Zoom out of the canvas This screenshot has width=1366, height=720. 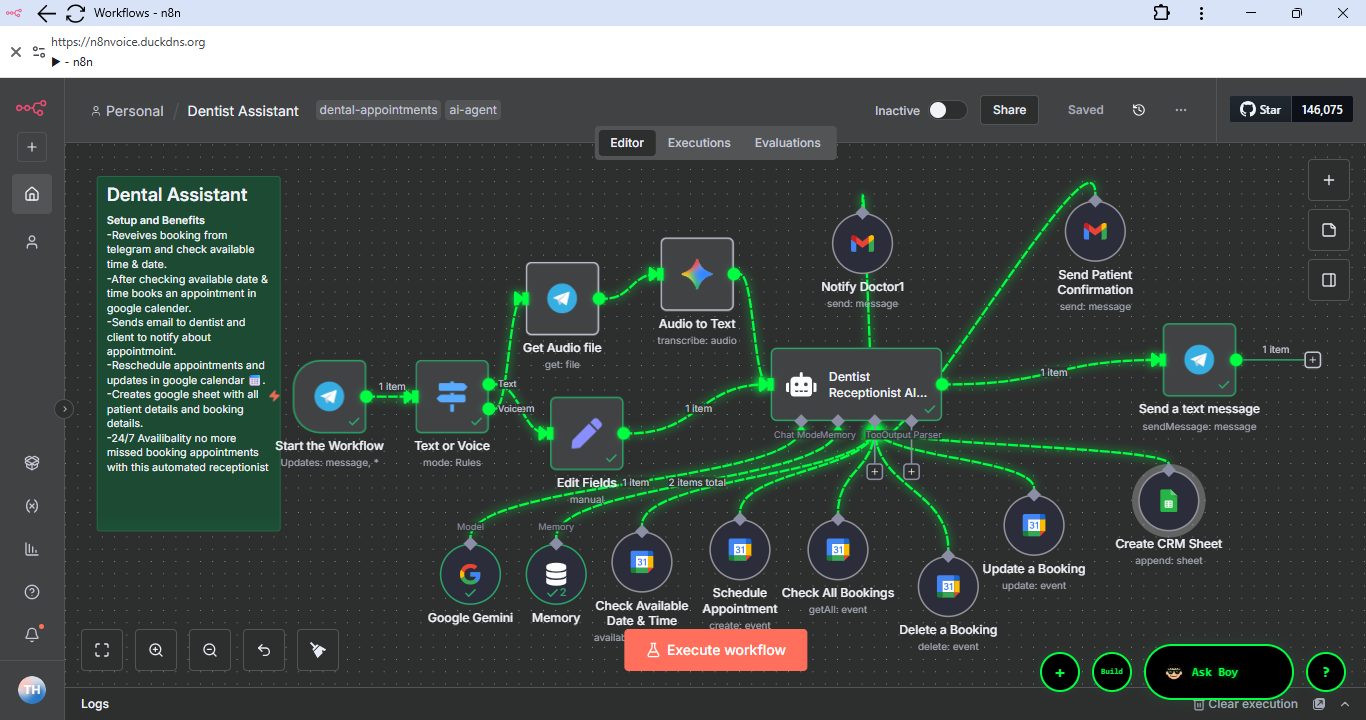(x=210, y=650)
